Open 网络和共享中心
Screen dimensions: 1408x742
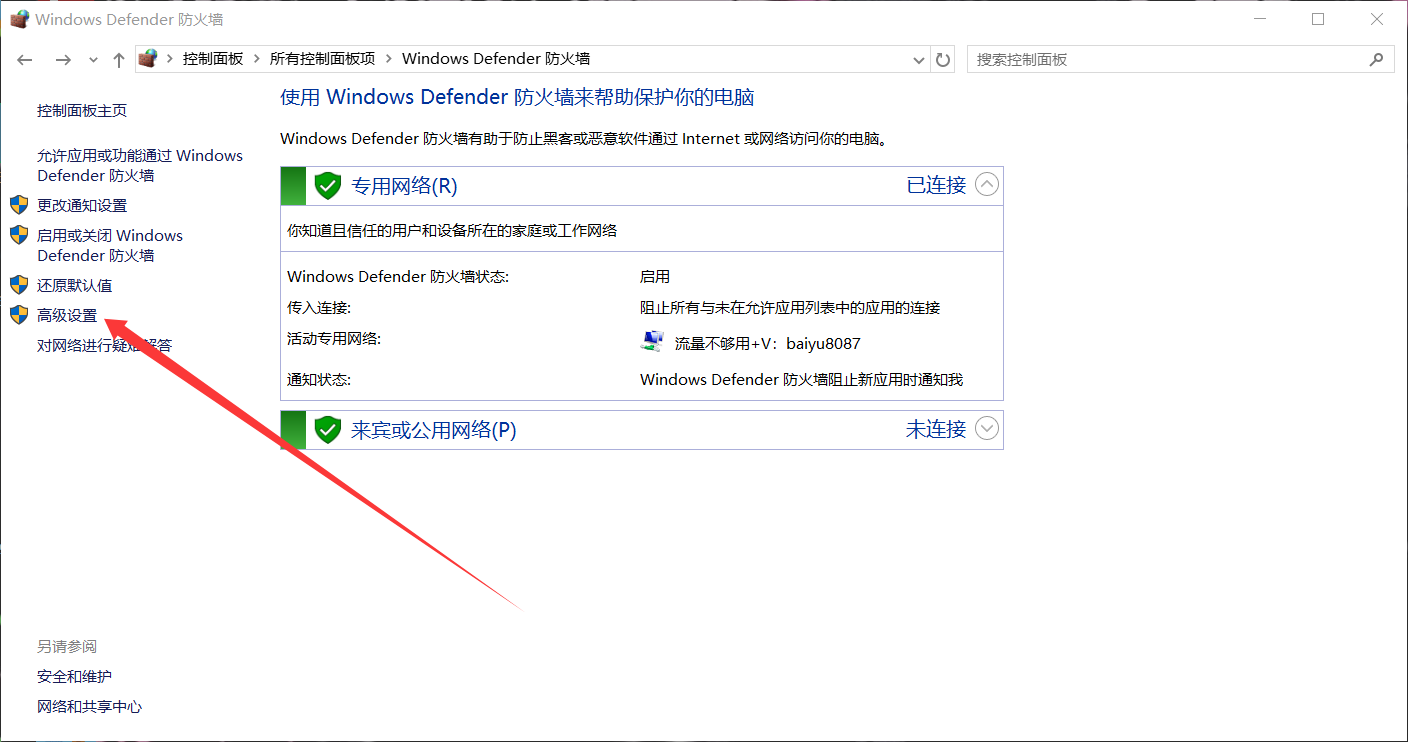90,706
